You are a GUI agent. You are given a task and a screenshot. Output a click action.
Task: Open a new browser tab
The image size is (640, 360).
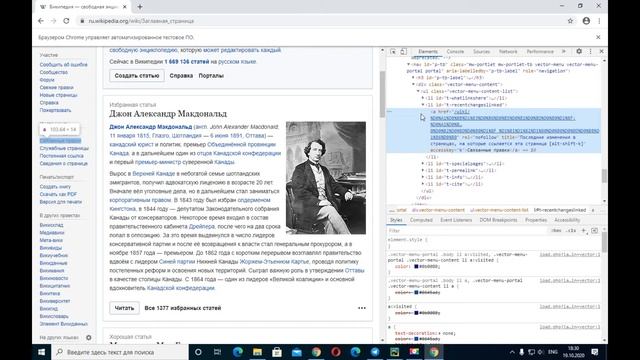(x=140, y=7)
